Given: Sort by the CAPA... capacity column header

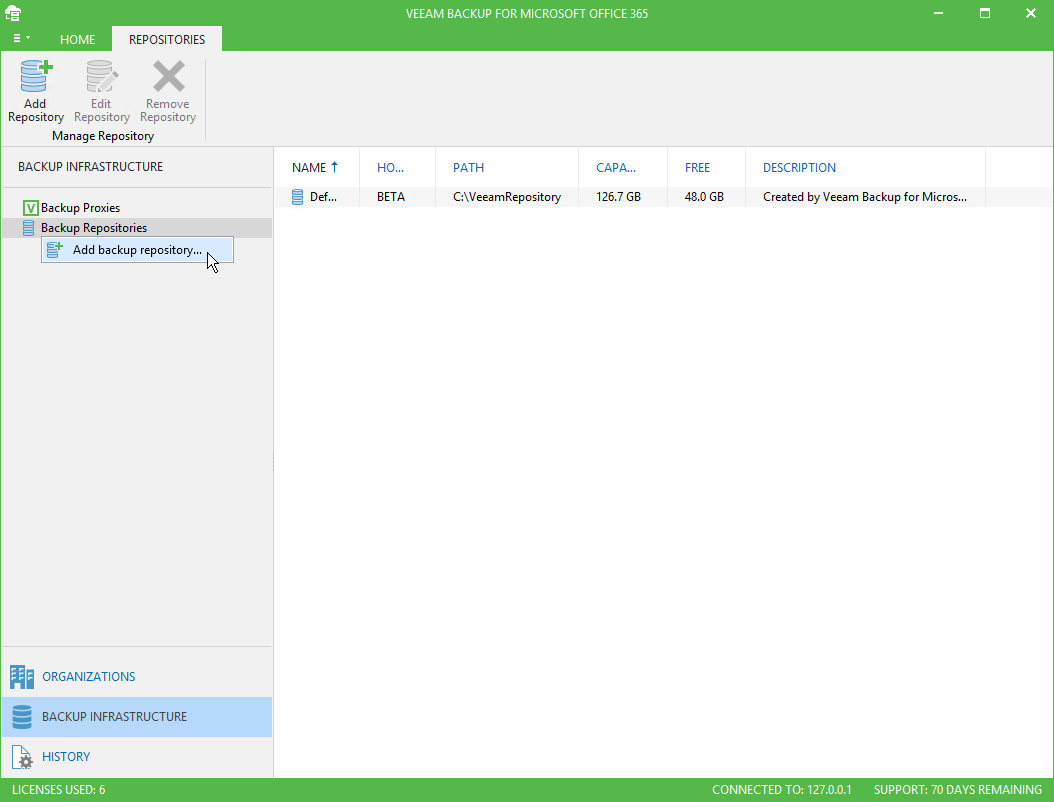Looking at the screenshot, I should tap(616, 167).
